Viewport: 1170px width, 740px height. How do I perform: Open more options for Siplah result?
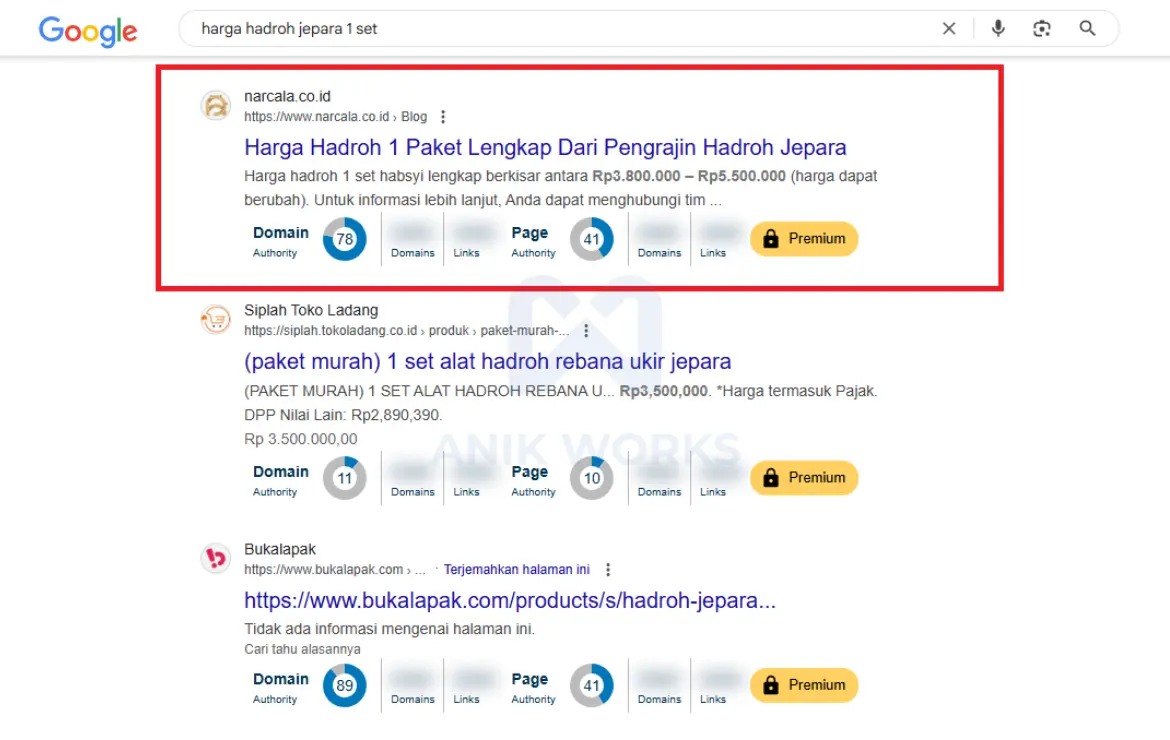tap(586, 331)
